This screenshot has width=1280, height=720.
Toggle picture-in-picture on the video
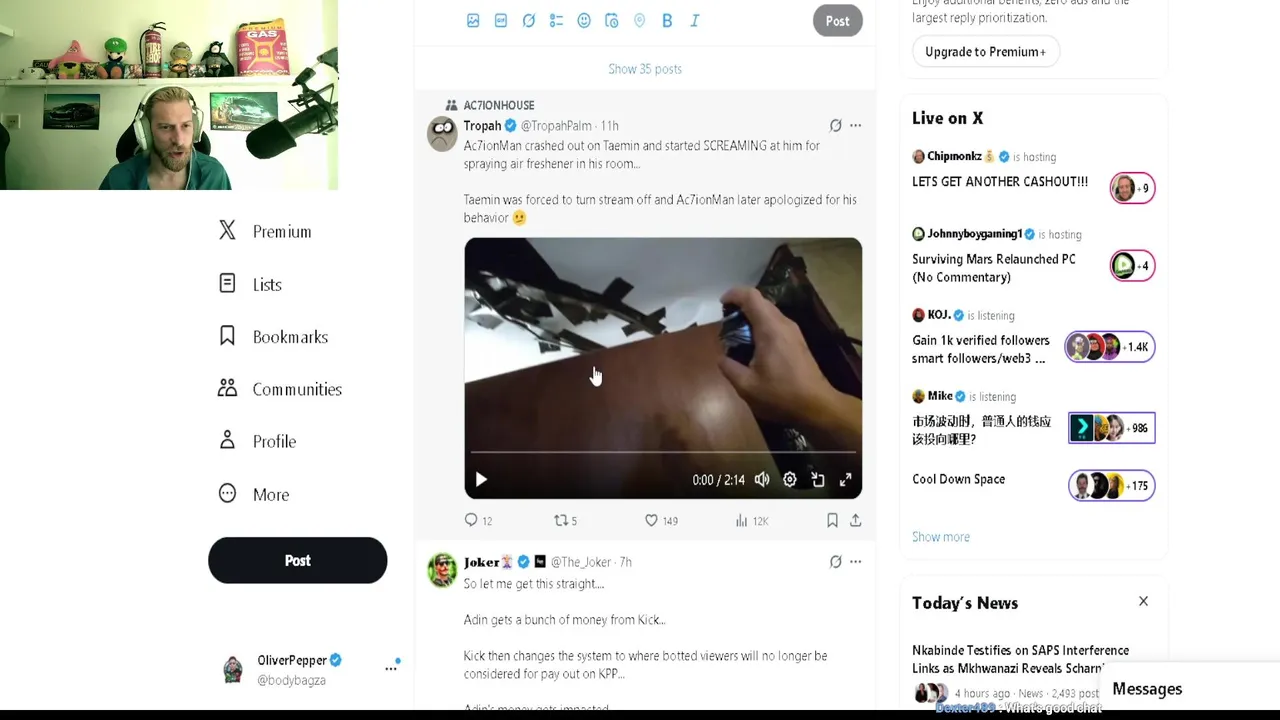click(818, 480)
